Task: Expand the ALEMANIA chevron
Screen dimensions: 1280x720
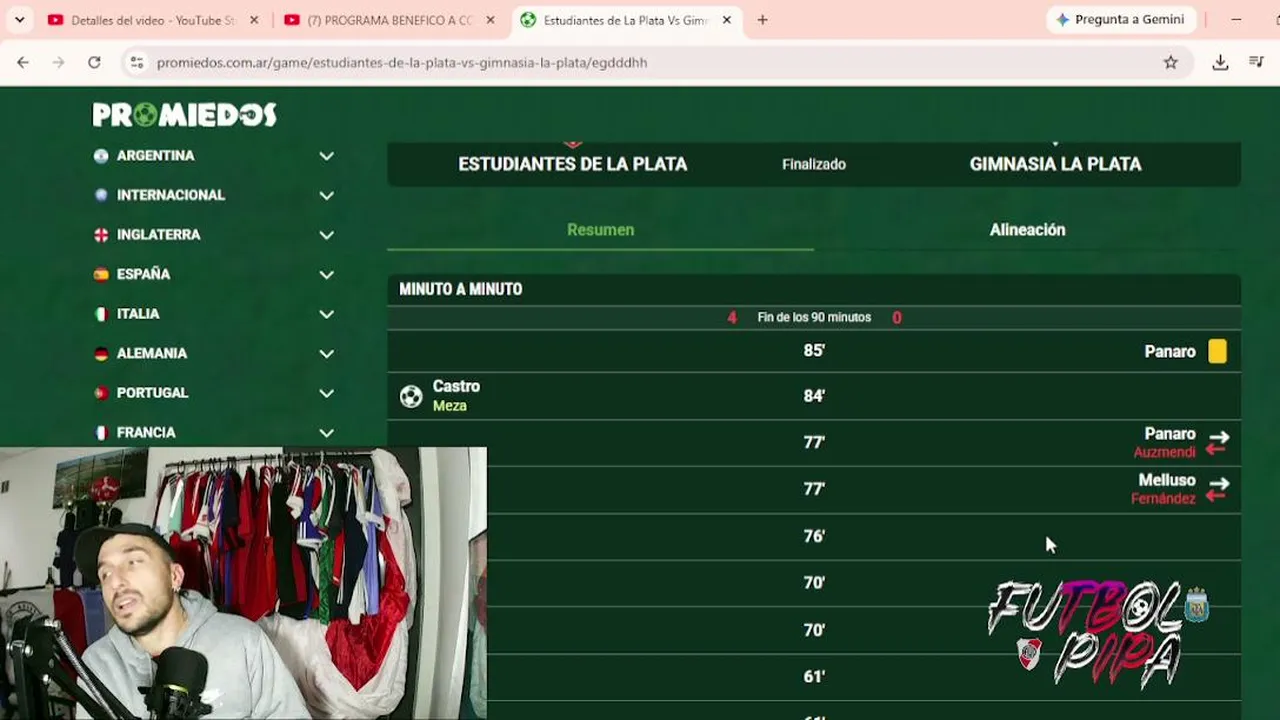Action: pos(326,353)
